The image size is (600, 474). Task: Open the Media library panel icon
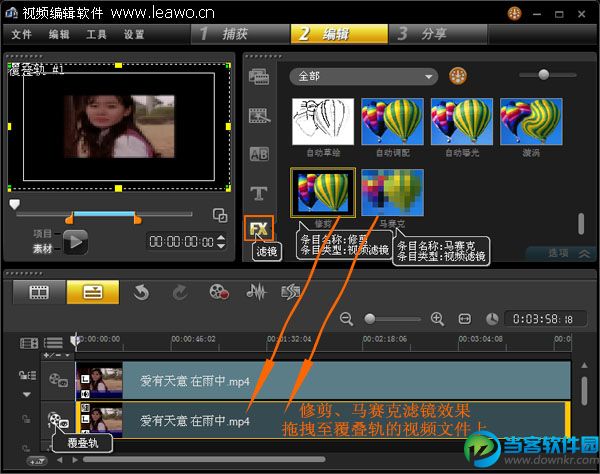[x=259, y=79]
